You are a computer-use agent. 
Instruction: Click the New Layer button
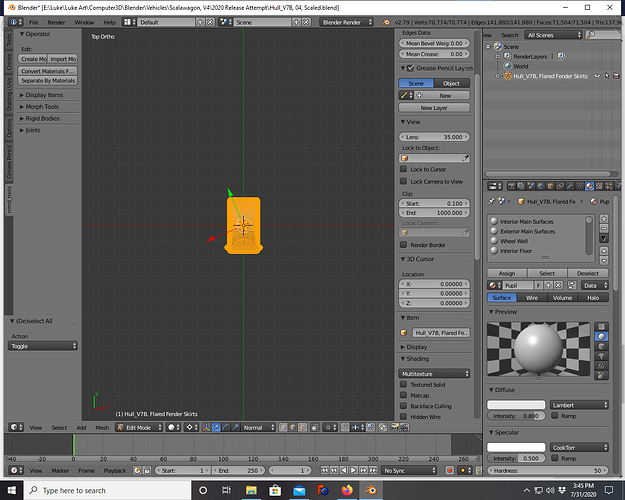click(x=434, y=108)
